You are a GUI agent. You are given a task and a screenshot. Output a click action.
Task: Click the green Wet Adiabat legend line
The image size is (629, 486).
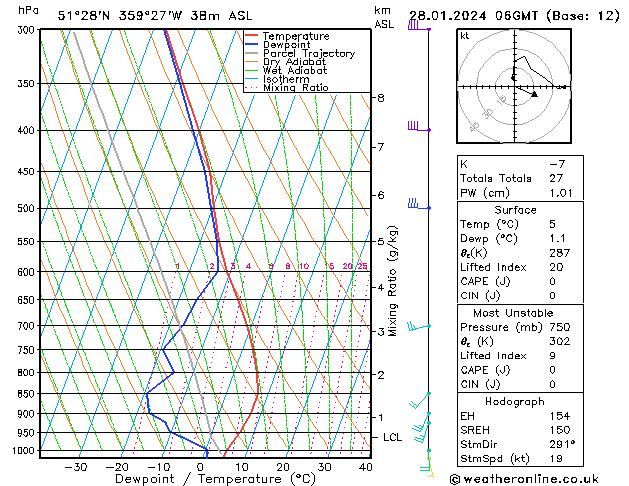pyautogui.click(x=251, y=70)
